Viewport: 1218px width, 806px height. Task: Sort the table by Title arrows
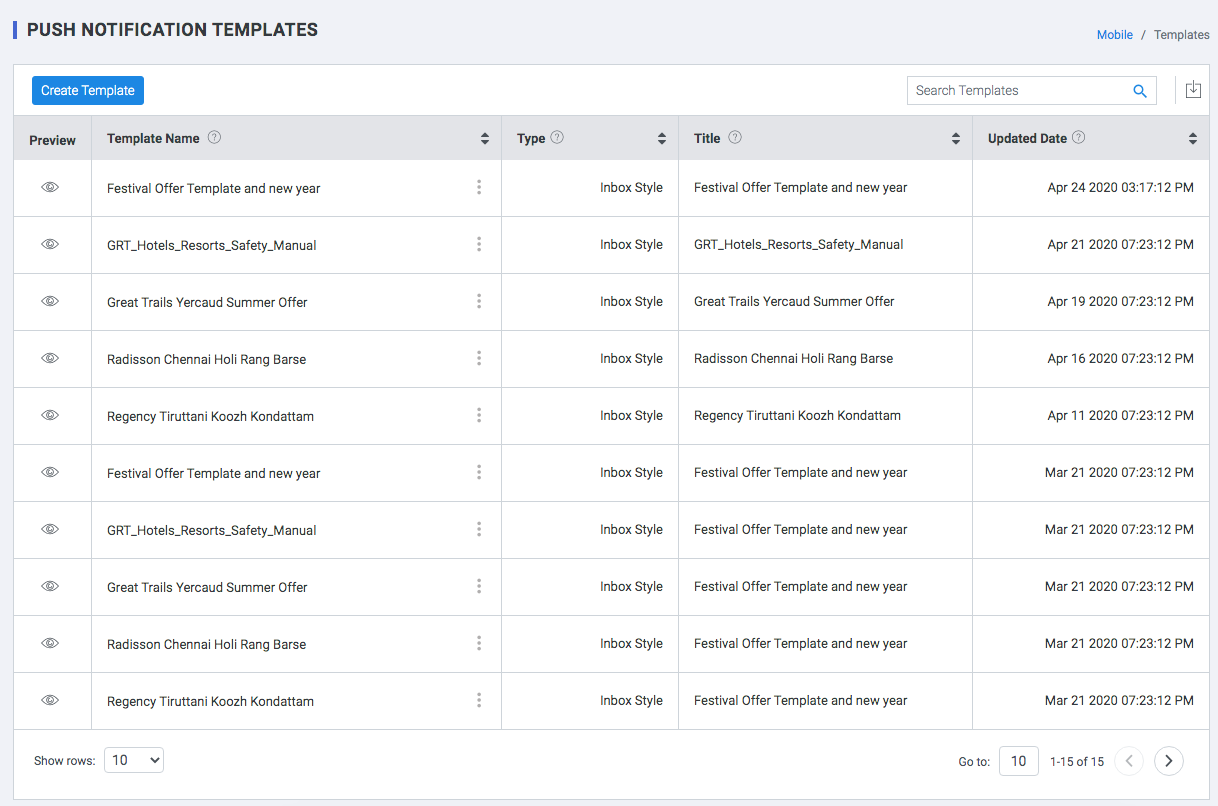click(x=956, y=139)
